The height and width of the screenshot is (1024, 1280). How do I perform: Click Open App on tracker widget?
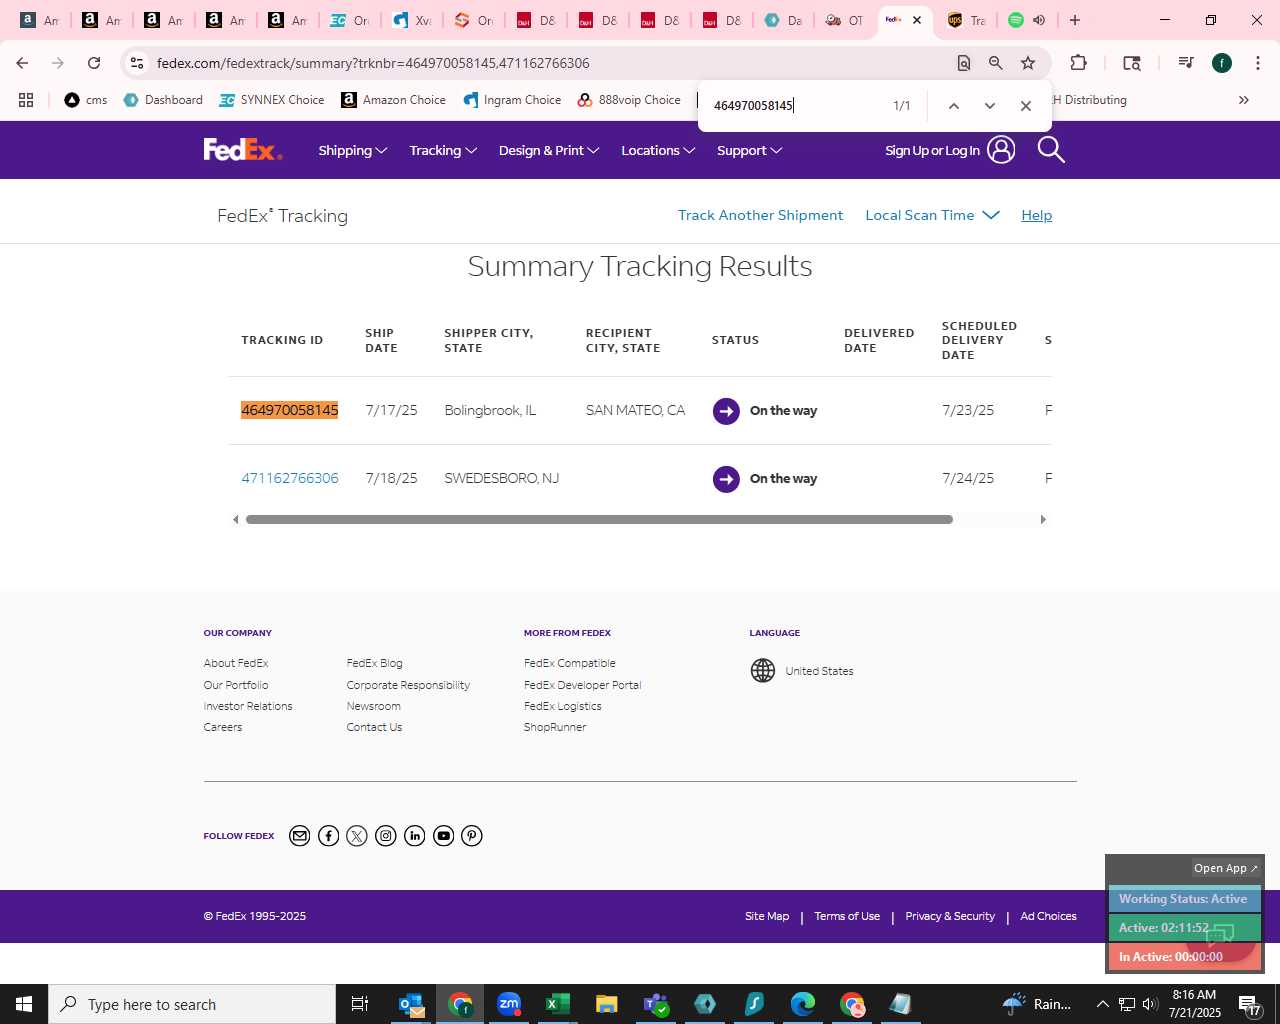(1225, 868)
